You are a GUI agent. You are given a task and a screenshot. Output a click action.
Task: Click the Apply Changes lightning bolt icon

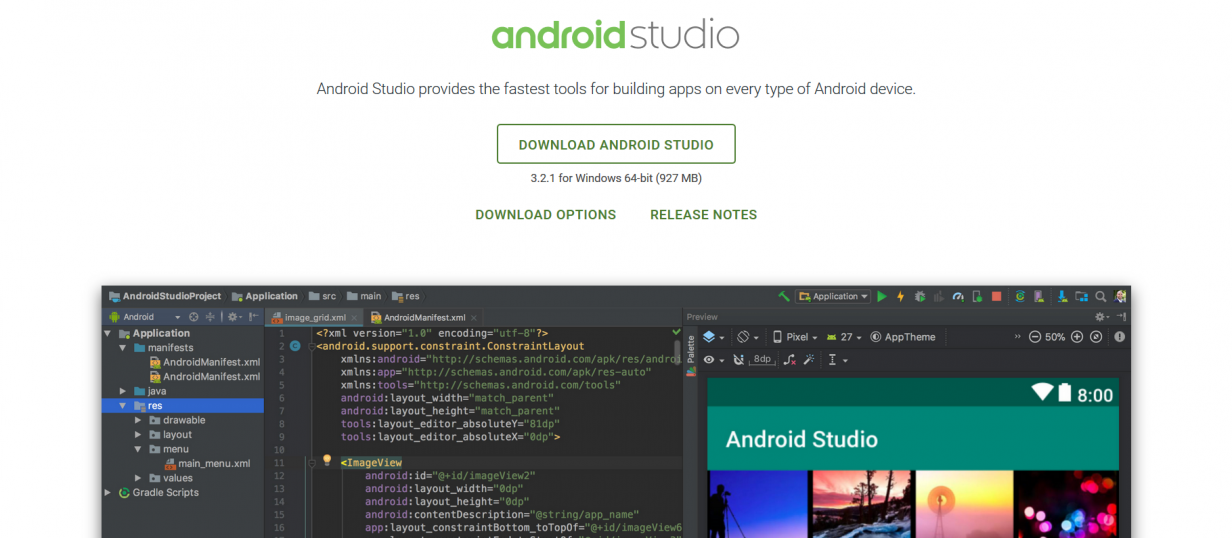(900, 297)
